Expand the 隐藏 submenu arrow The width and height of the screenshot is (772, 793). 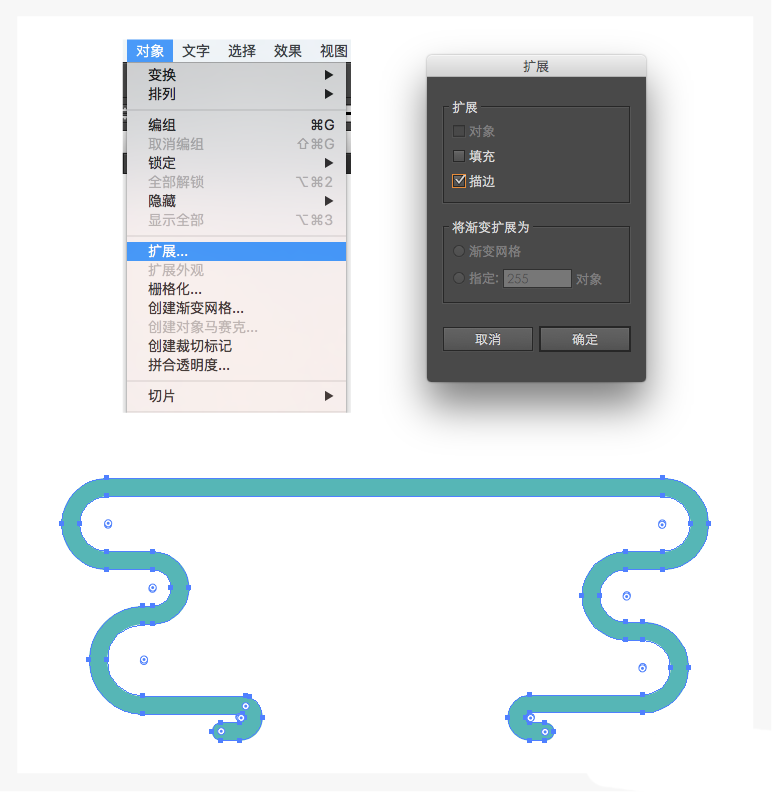click(x=329, y=201)
